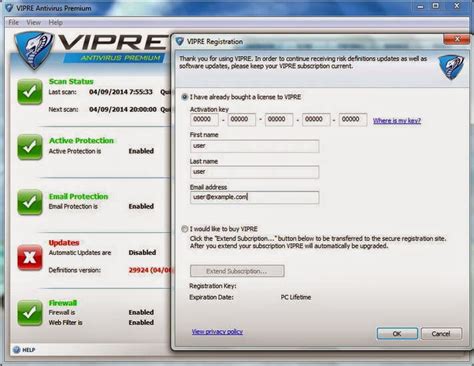Screen dimensions: 474x366
Task: Click the HELP link in main window
Action: coord(29,350)
